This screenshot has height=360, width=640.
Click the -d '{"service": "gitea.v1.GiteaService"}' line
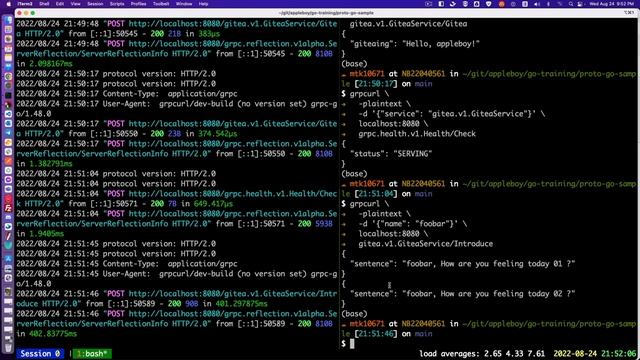pos(451,114)
